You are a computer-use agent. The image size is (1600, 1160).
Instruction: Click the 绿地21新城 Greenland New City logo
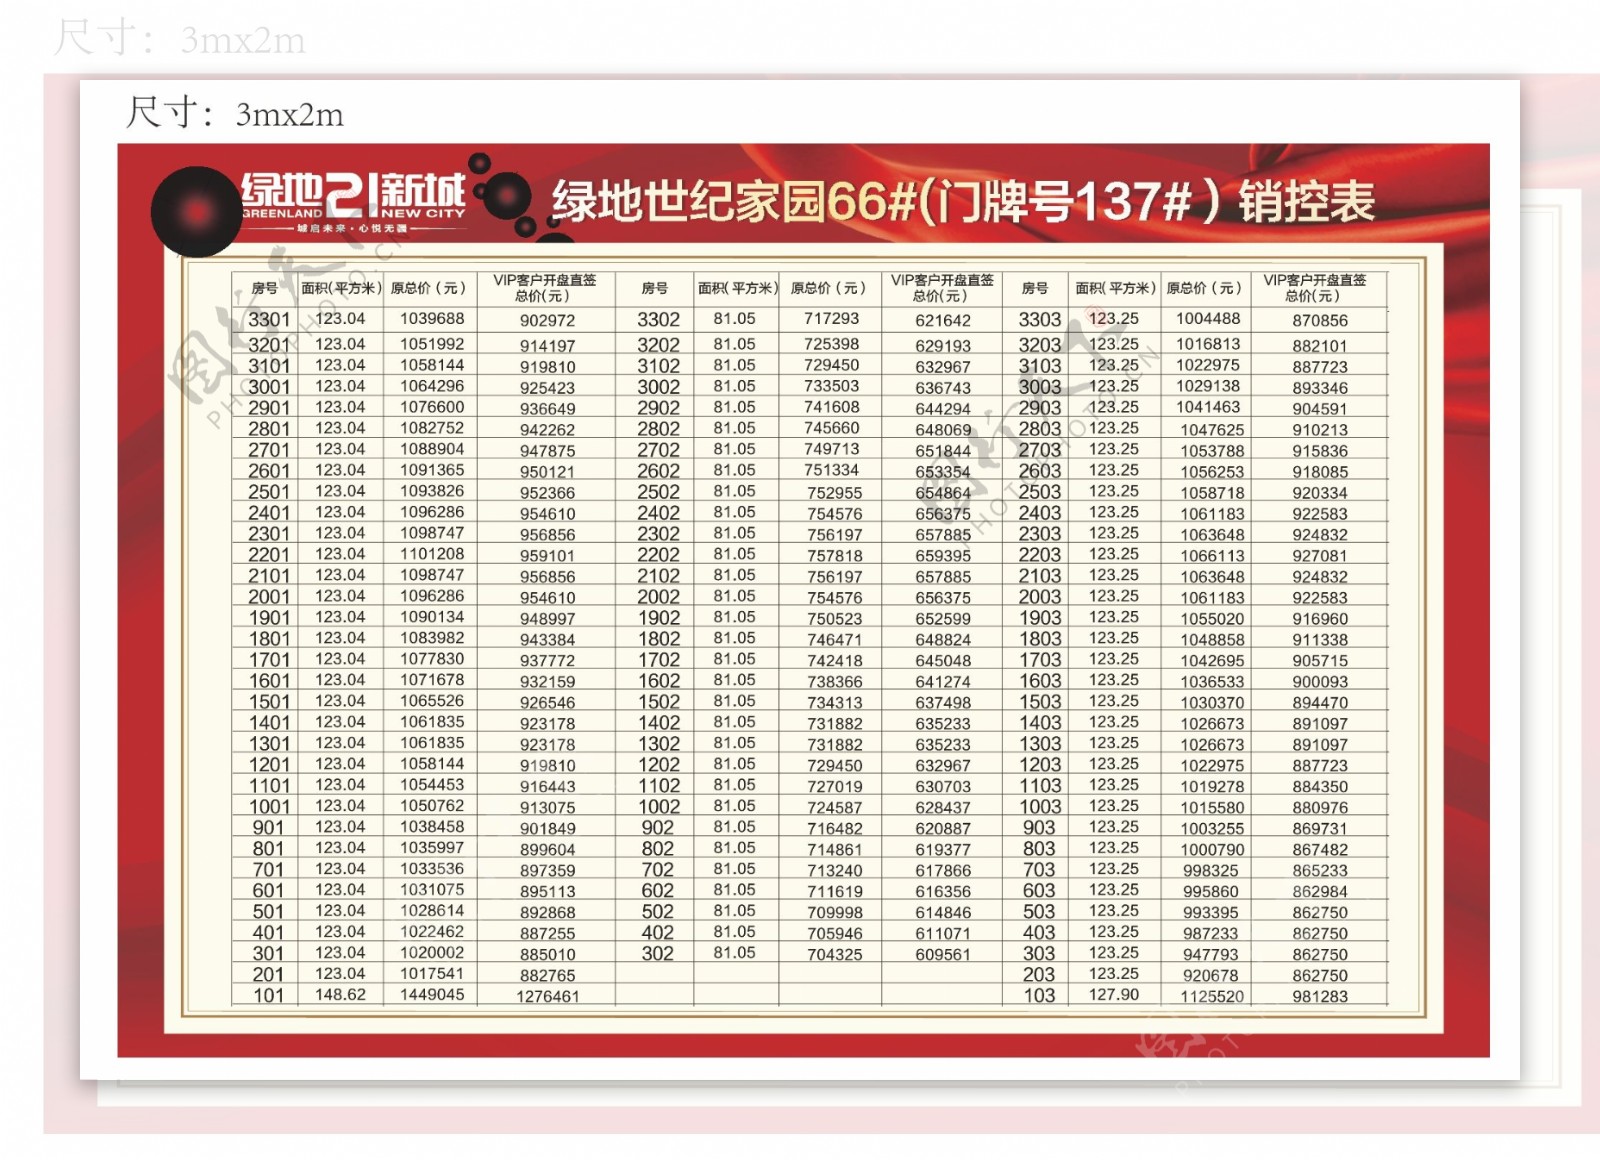(x=353, y=202)
